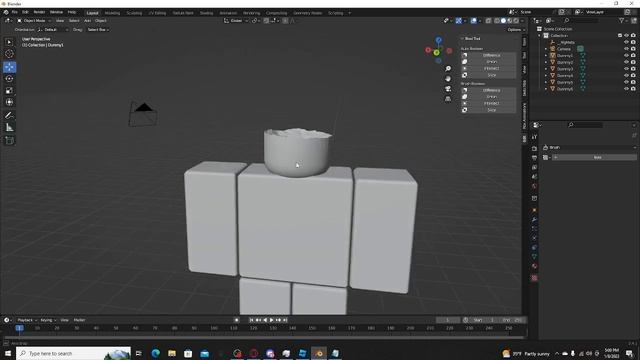
Task: Click Blender icon in Windows taskbar
Action: [x=319, y=353]
